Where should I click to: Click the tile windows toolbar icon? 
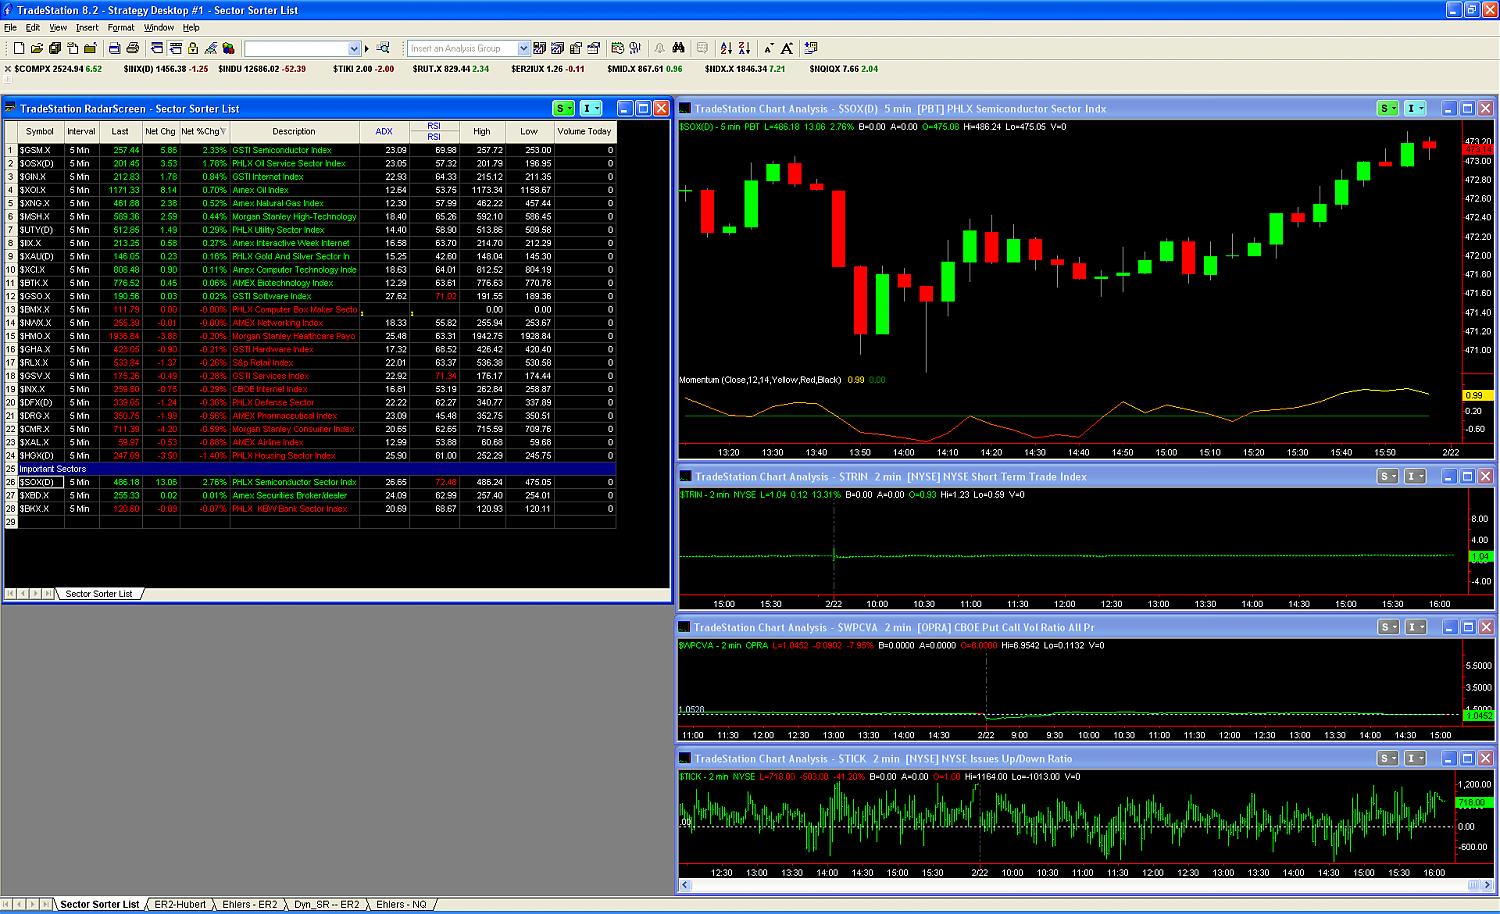tap(175, 48)
